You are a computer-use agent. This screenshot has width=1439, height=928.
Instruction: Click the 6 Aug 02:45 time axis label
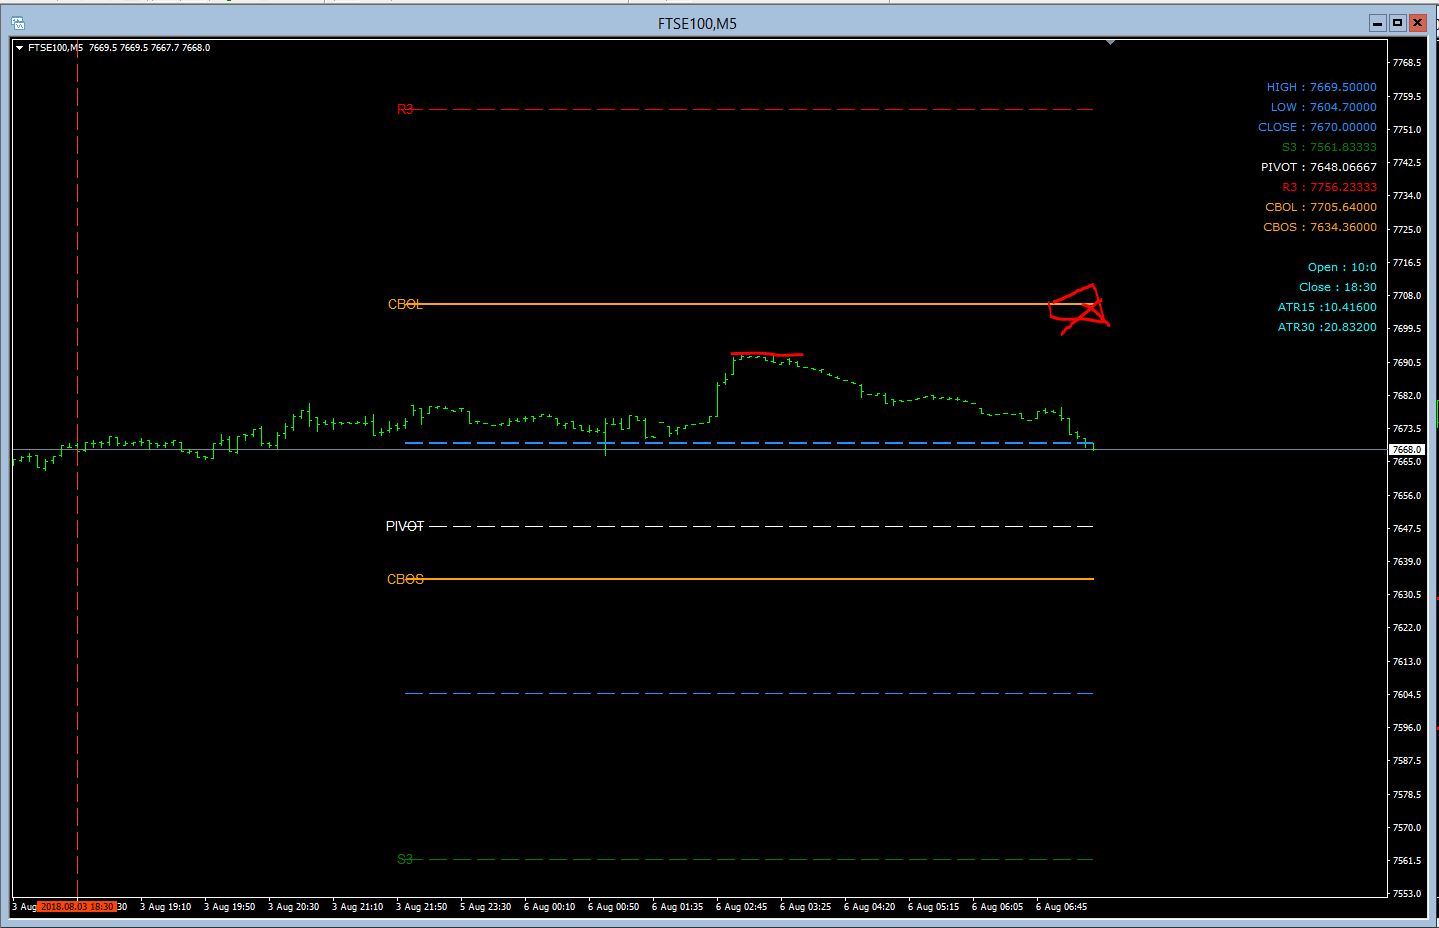741,907
